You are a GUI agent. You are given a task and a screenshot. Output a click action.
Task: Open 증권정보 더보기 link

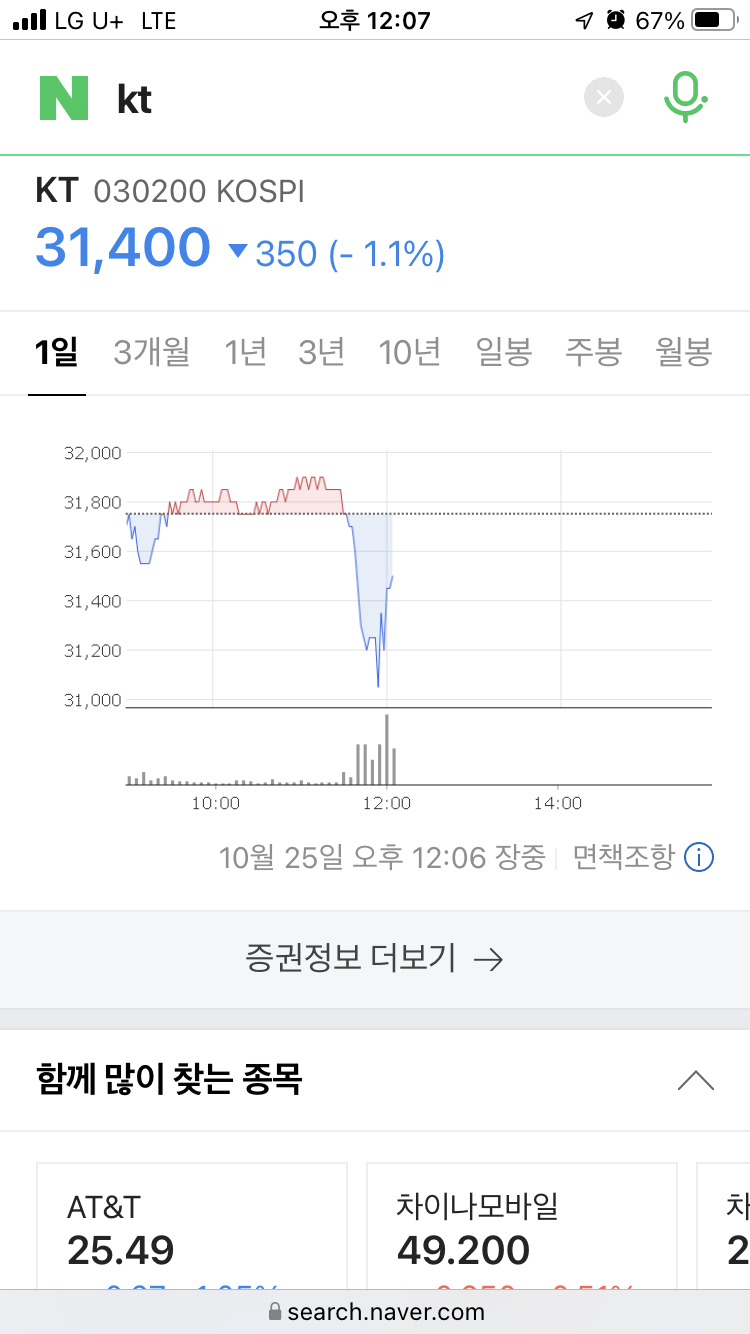click(374, 959)
